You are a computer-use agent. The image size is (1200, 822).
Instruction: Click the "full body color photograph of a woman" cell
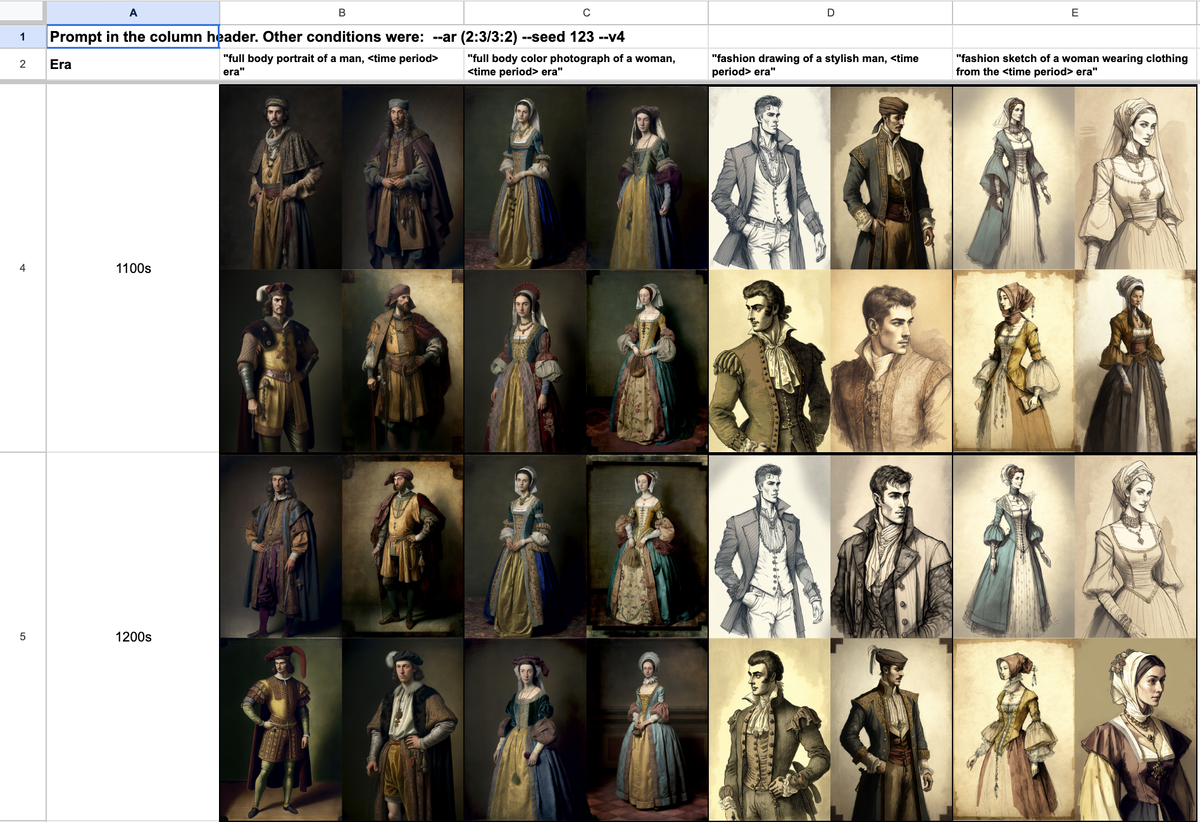586,65
